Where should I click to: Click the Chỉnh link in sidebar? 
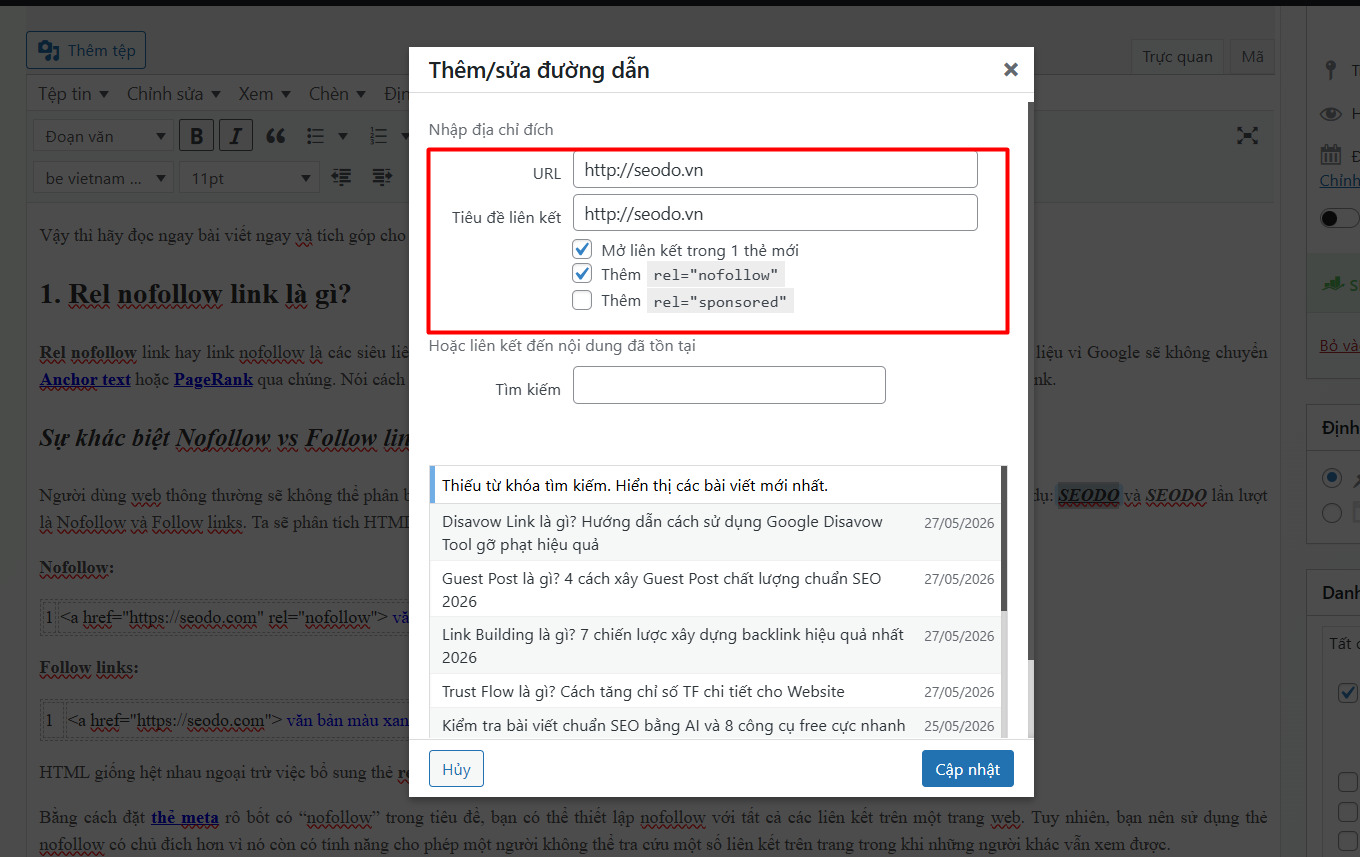1340,181
